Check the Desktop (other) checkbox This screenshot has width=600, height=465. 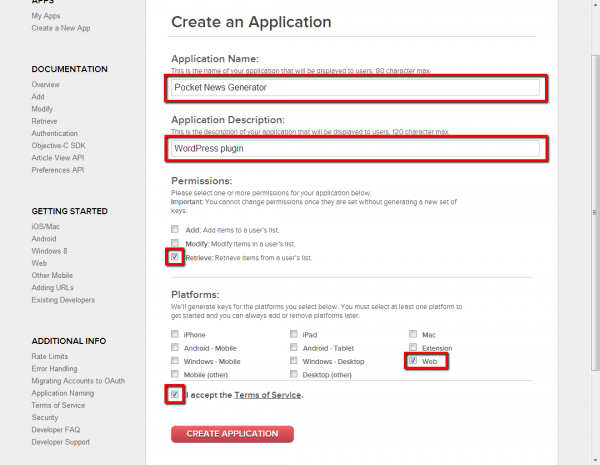(293, 374)
